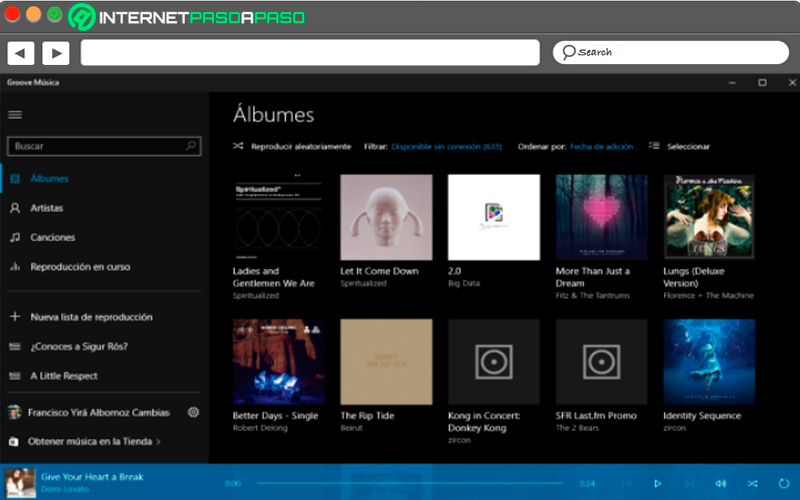Click the playback progress bar
800x500 pixels.
coord(410,483)
